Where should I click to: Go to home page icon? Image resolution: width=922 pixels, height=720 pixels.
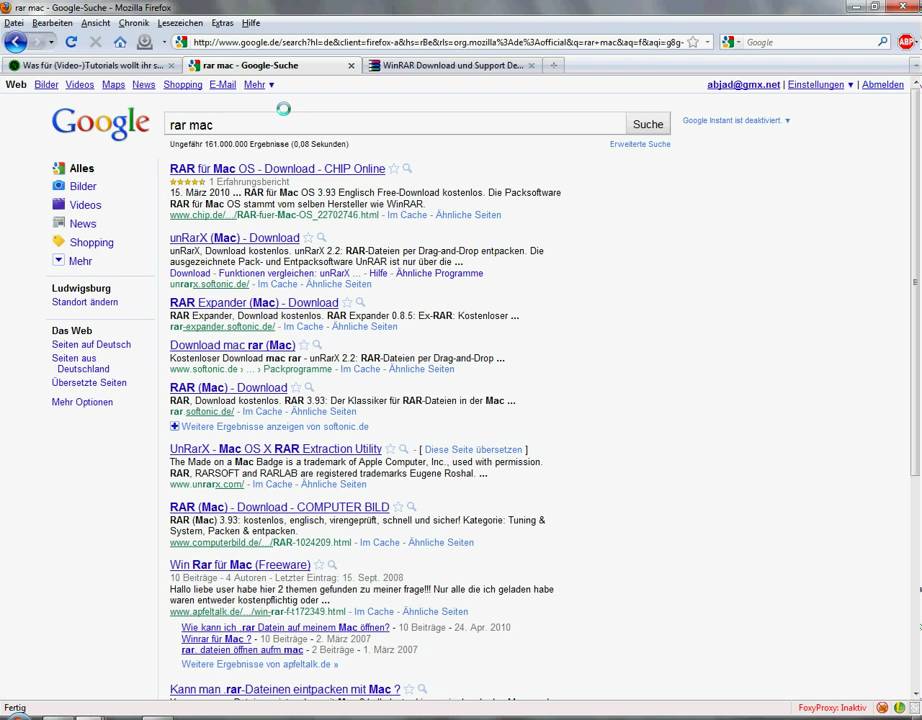(x=120, y=42)
